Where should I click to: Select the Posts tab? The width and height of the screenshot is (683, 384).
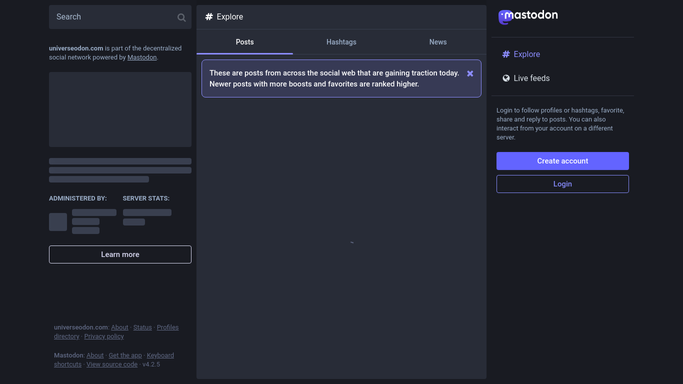tap(244, 42)
